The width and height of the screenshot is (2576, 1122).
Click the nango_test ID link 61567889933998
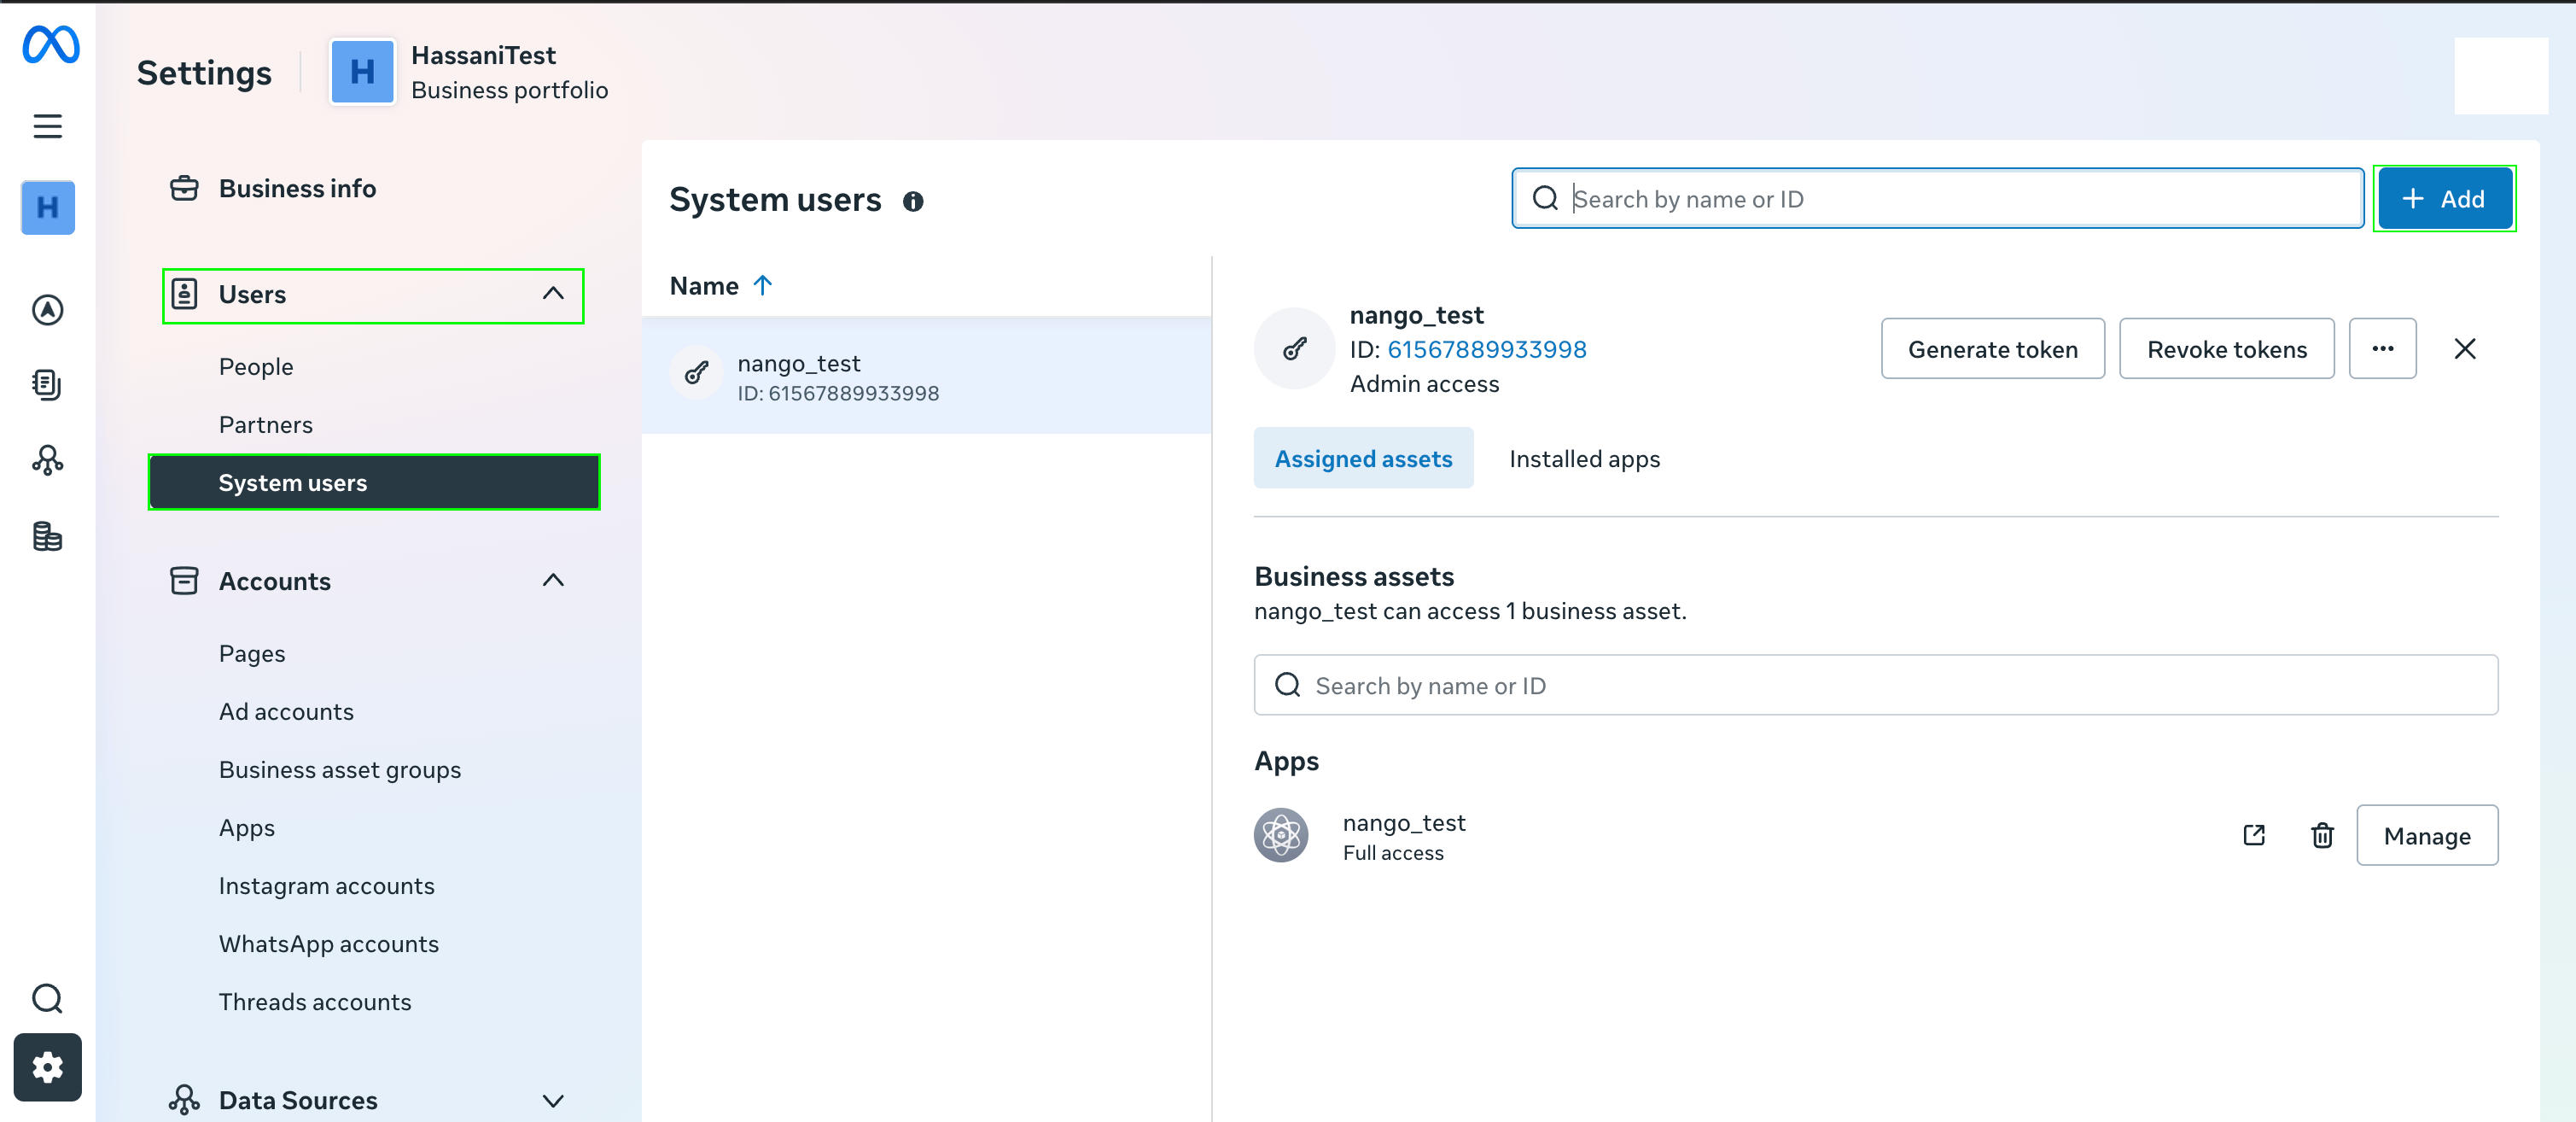pos(1486,349)
